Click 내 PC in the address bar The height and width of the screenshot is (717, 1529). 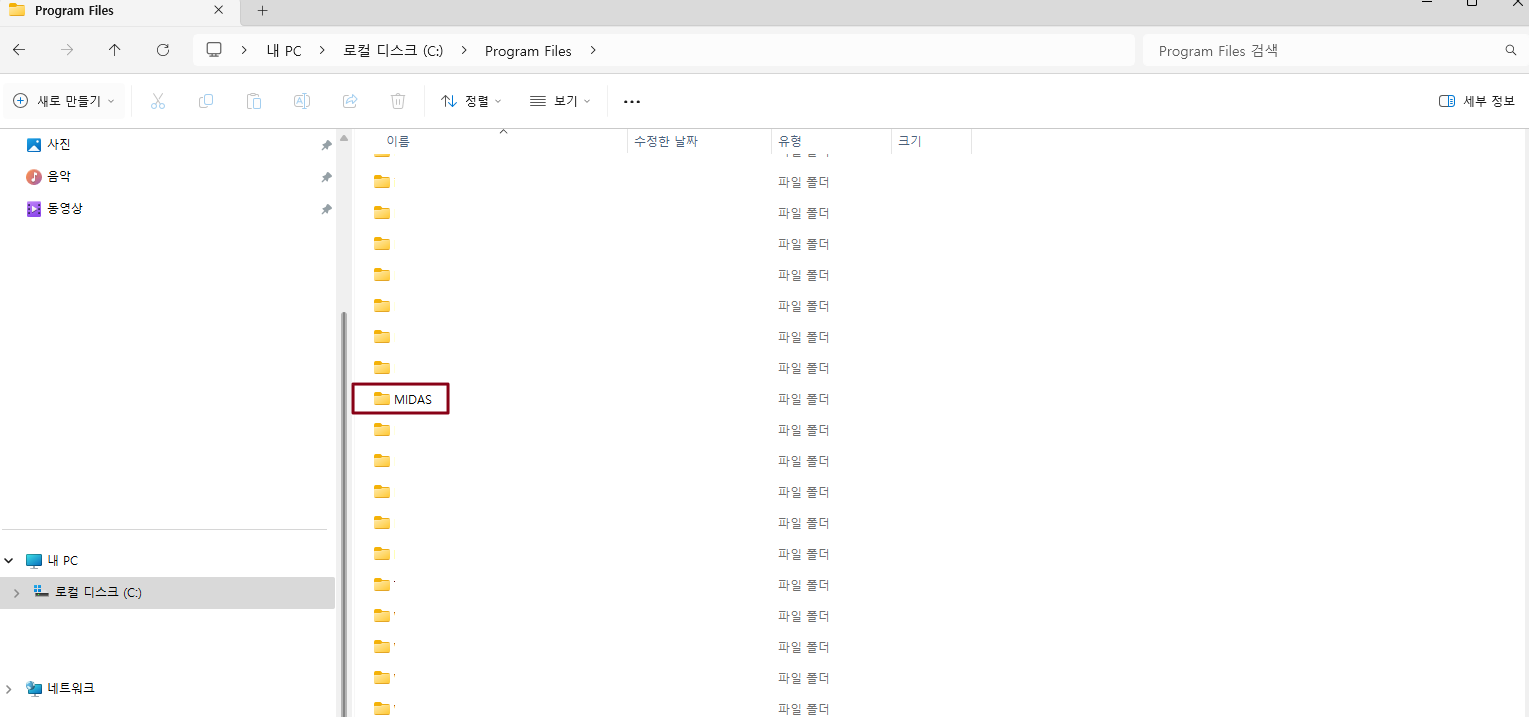pyautogui.click(x=284, y=51)
